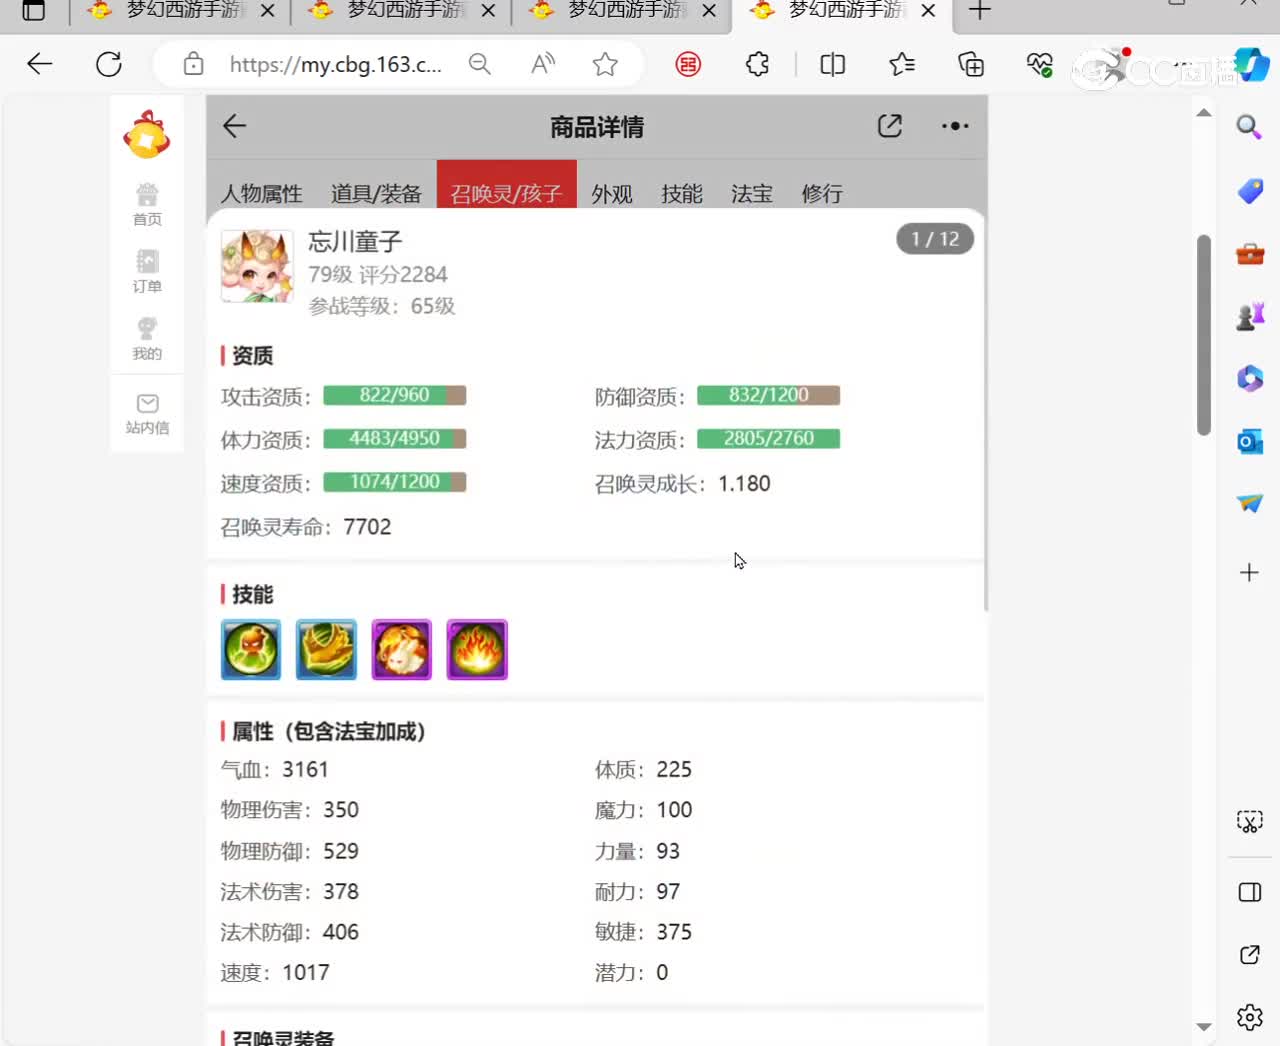Click the 忘川童子 pet avatar thumbnail
The image size is (1280, 1046).
[x=257, y=266]
